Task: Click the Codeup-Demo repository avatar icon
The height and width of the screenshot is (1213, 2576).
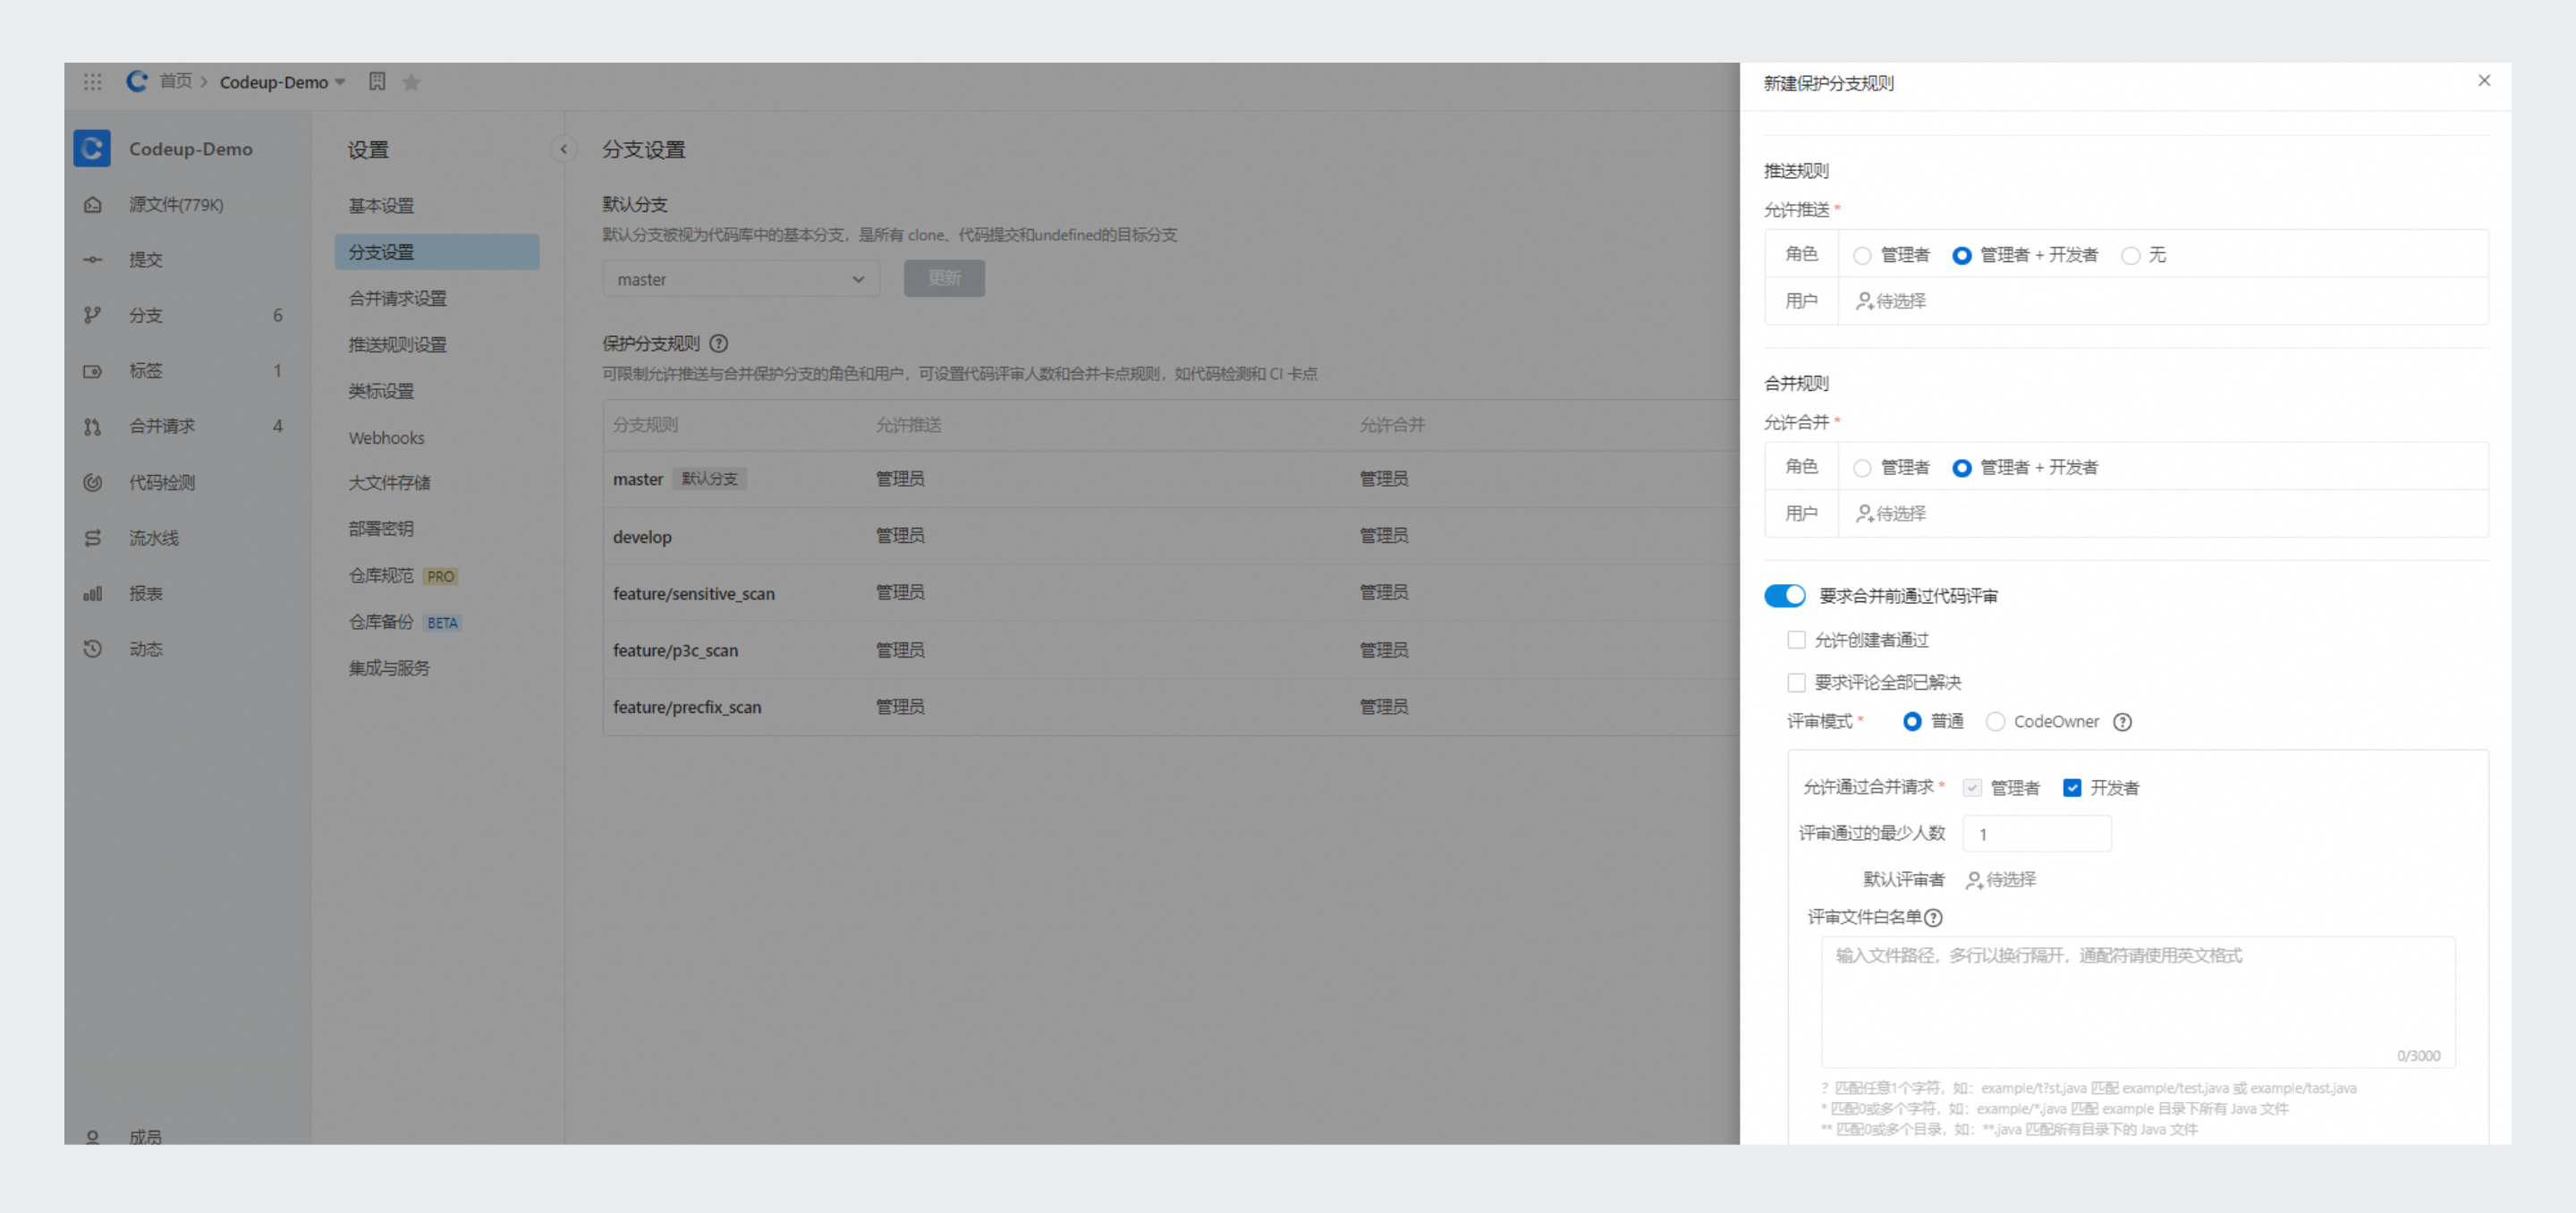Action: pos(92,149)
